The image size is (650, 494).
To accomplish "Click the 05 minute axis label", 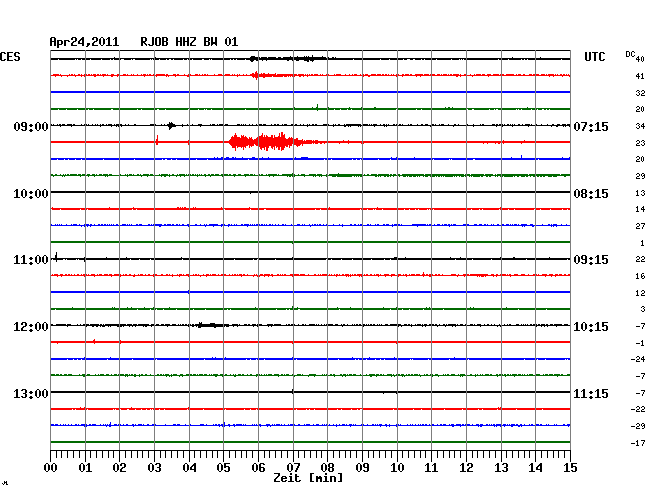I will point(223,468).
